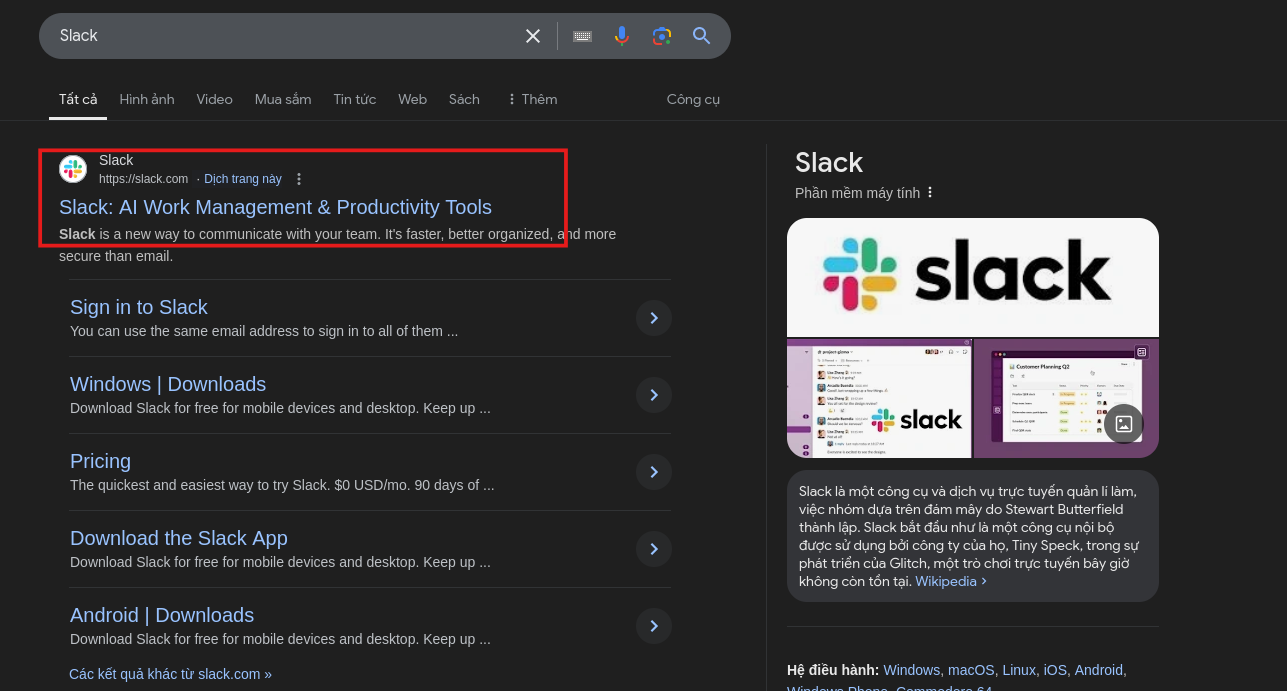Image resolution: width=1287 pixels, height=691 pixels.
Task: Click the image gallery icon on Slack thumbnails
Action: click(1124, 423)
